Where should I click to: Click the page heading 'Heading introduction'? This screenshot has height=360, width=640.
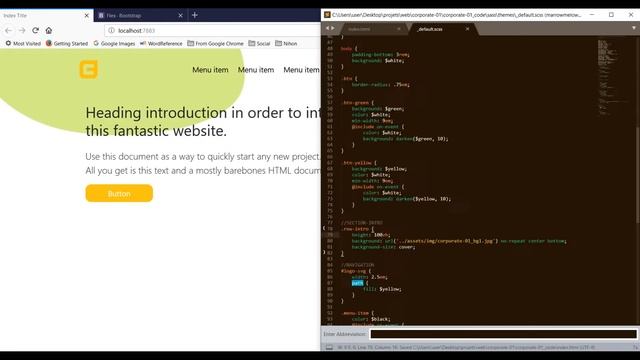[156, 113]
